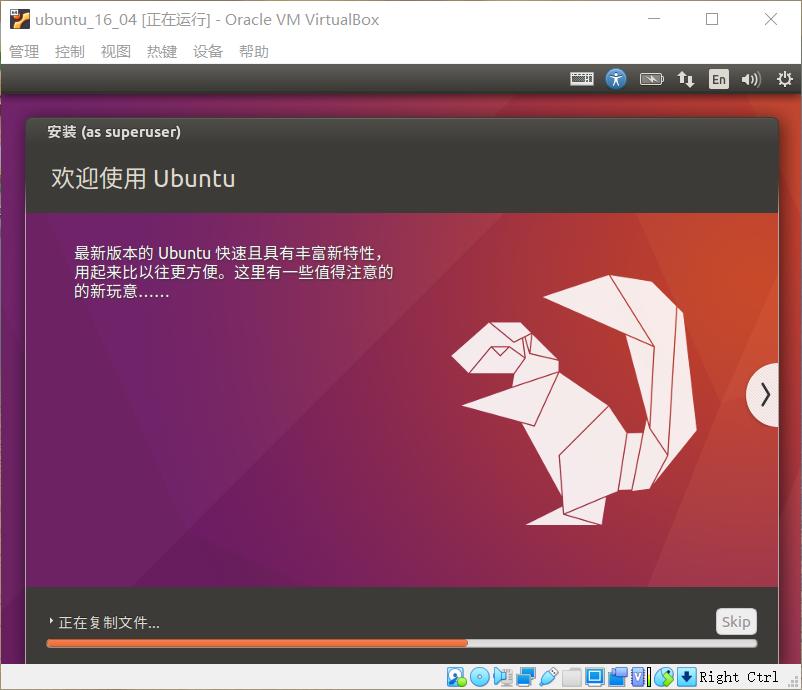Click the 安装 (as superuser) window title
The image size is (802, 690).
114,132
